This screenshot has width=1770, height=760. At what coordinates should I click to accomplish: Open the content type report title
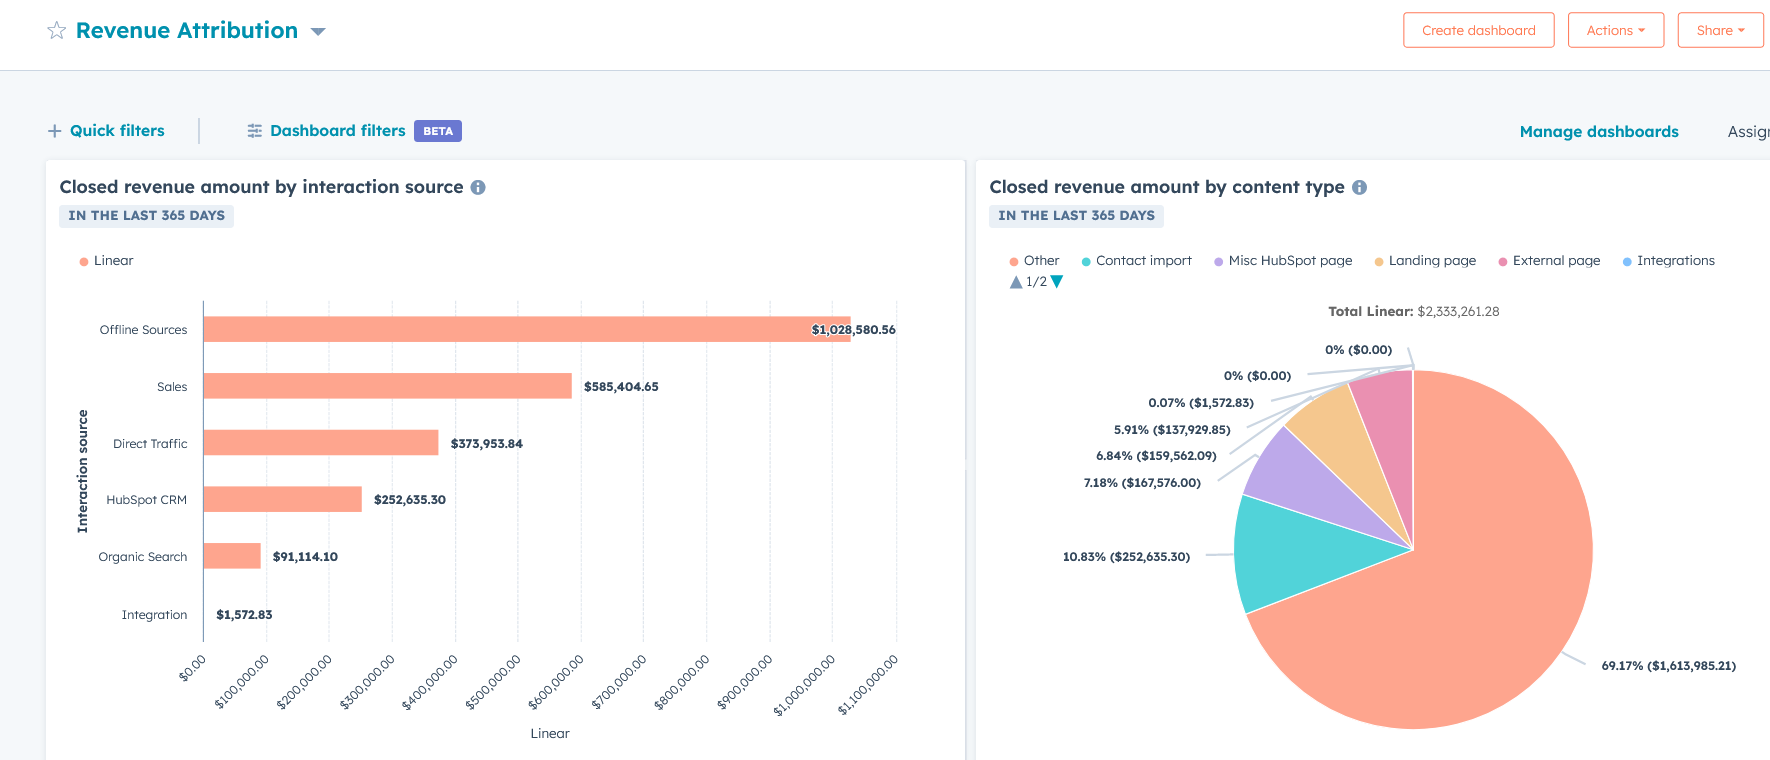pos(1167,187)
